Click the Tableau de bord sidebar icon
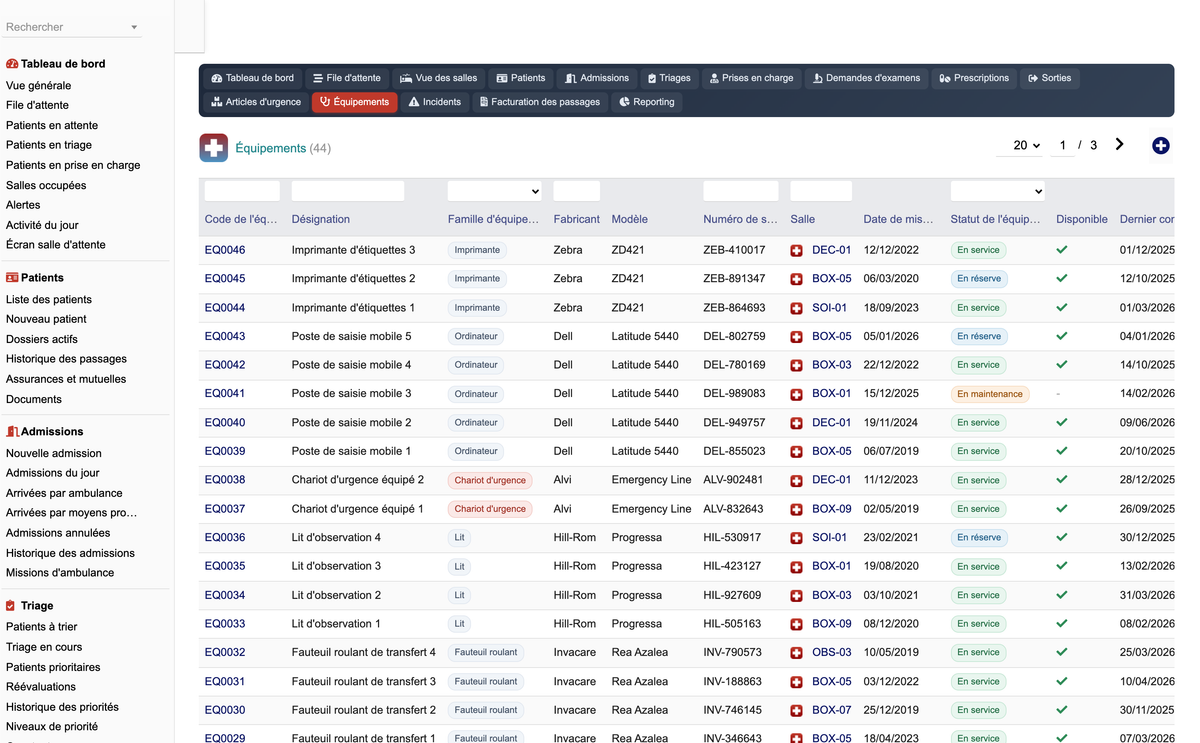Image resolution: width=1200 pixels, height=743 pixels. click(12, 64)
